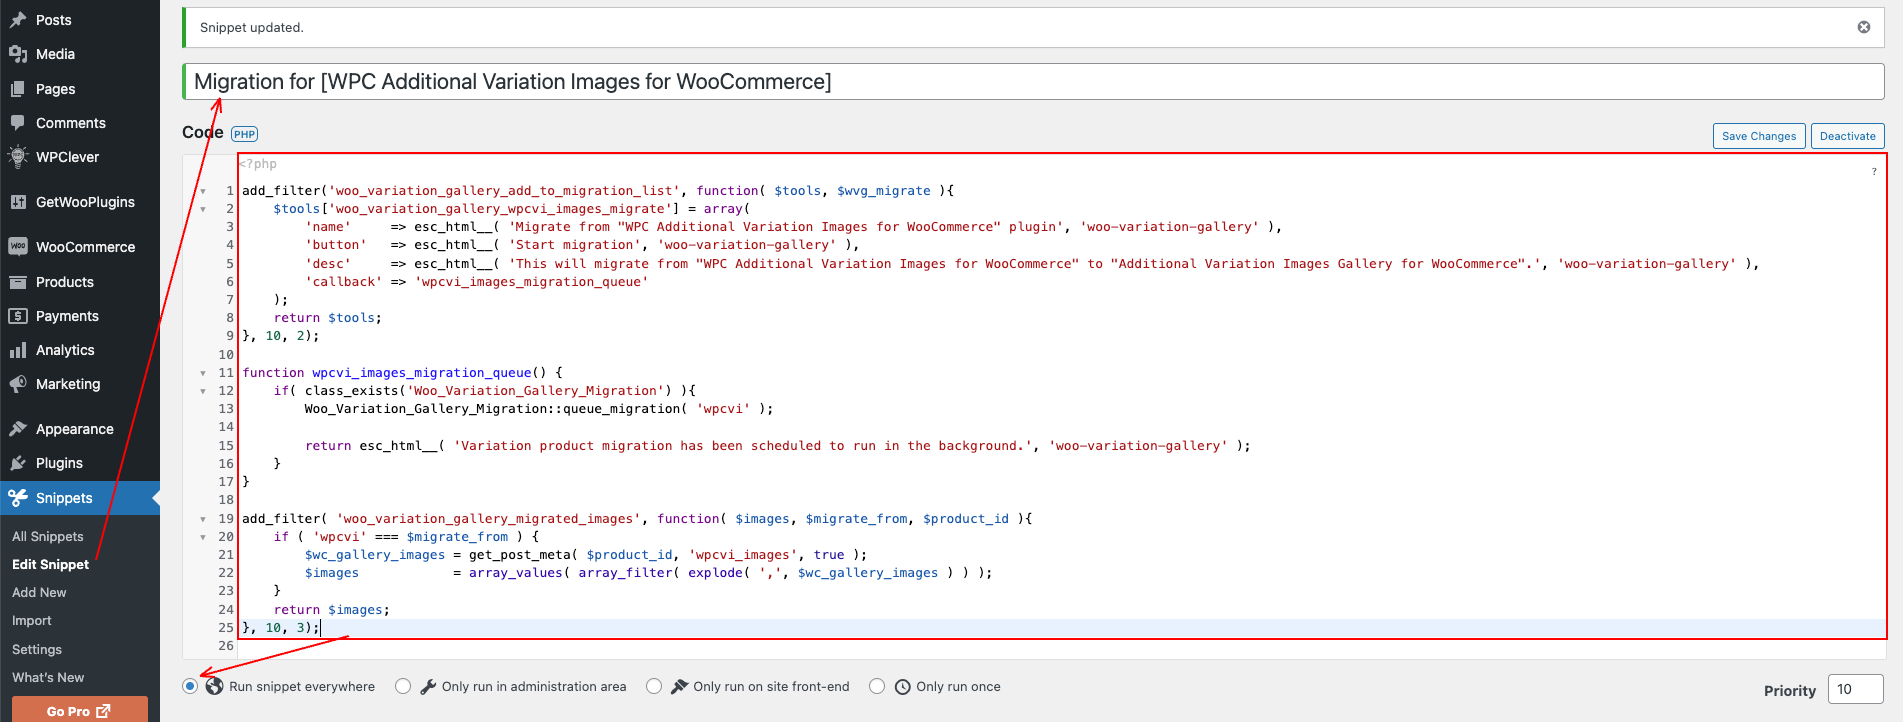Open Appearance menu label
The image size is (1903, 722).
tap(75, 429)
